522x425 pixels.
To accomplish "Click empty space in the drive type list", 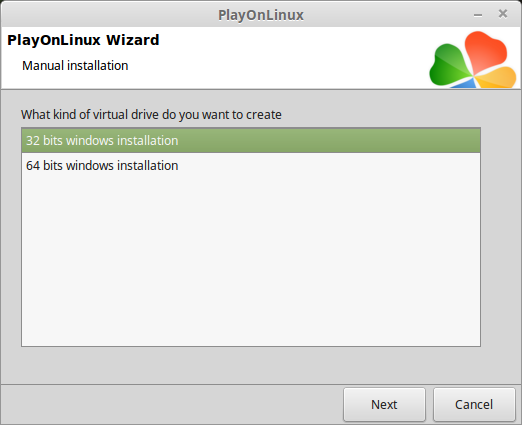I will [x=251, y=260].
